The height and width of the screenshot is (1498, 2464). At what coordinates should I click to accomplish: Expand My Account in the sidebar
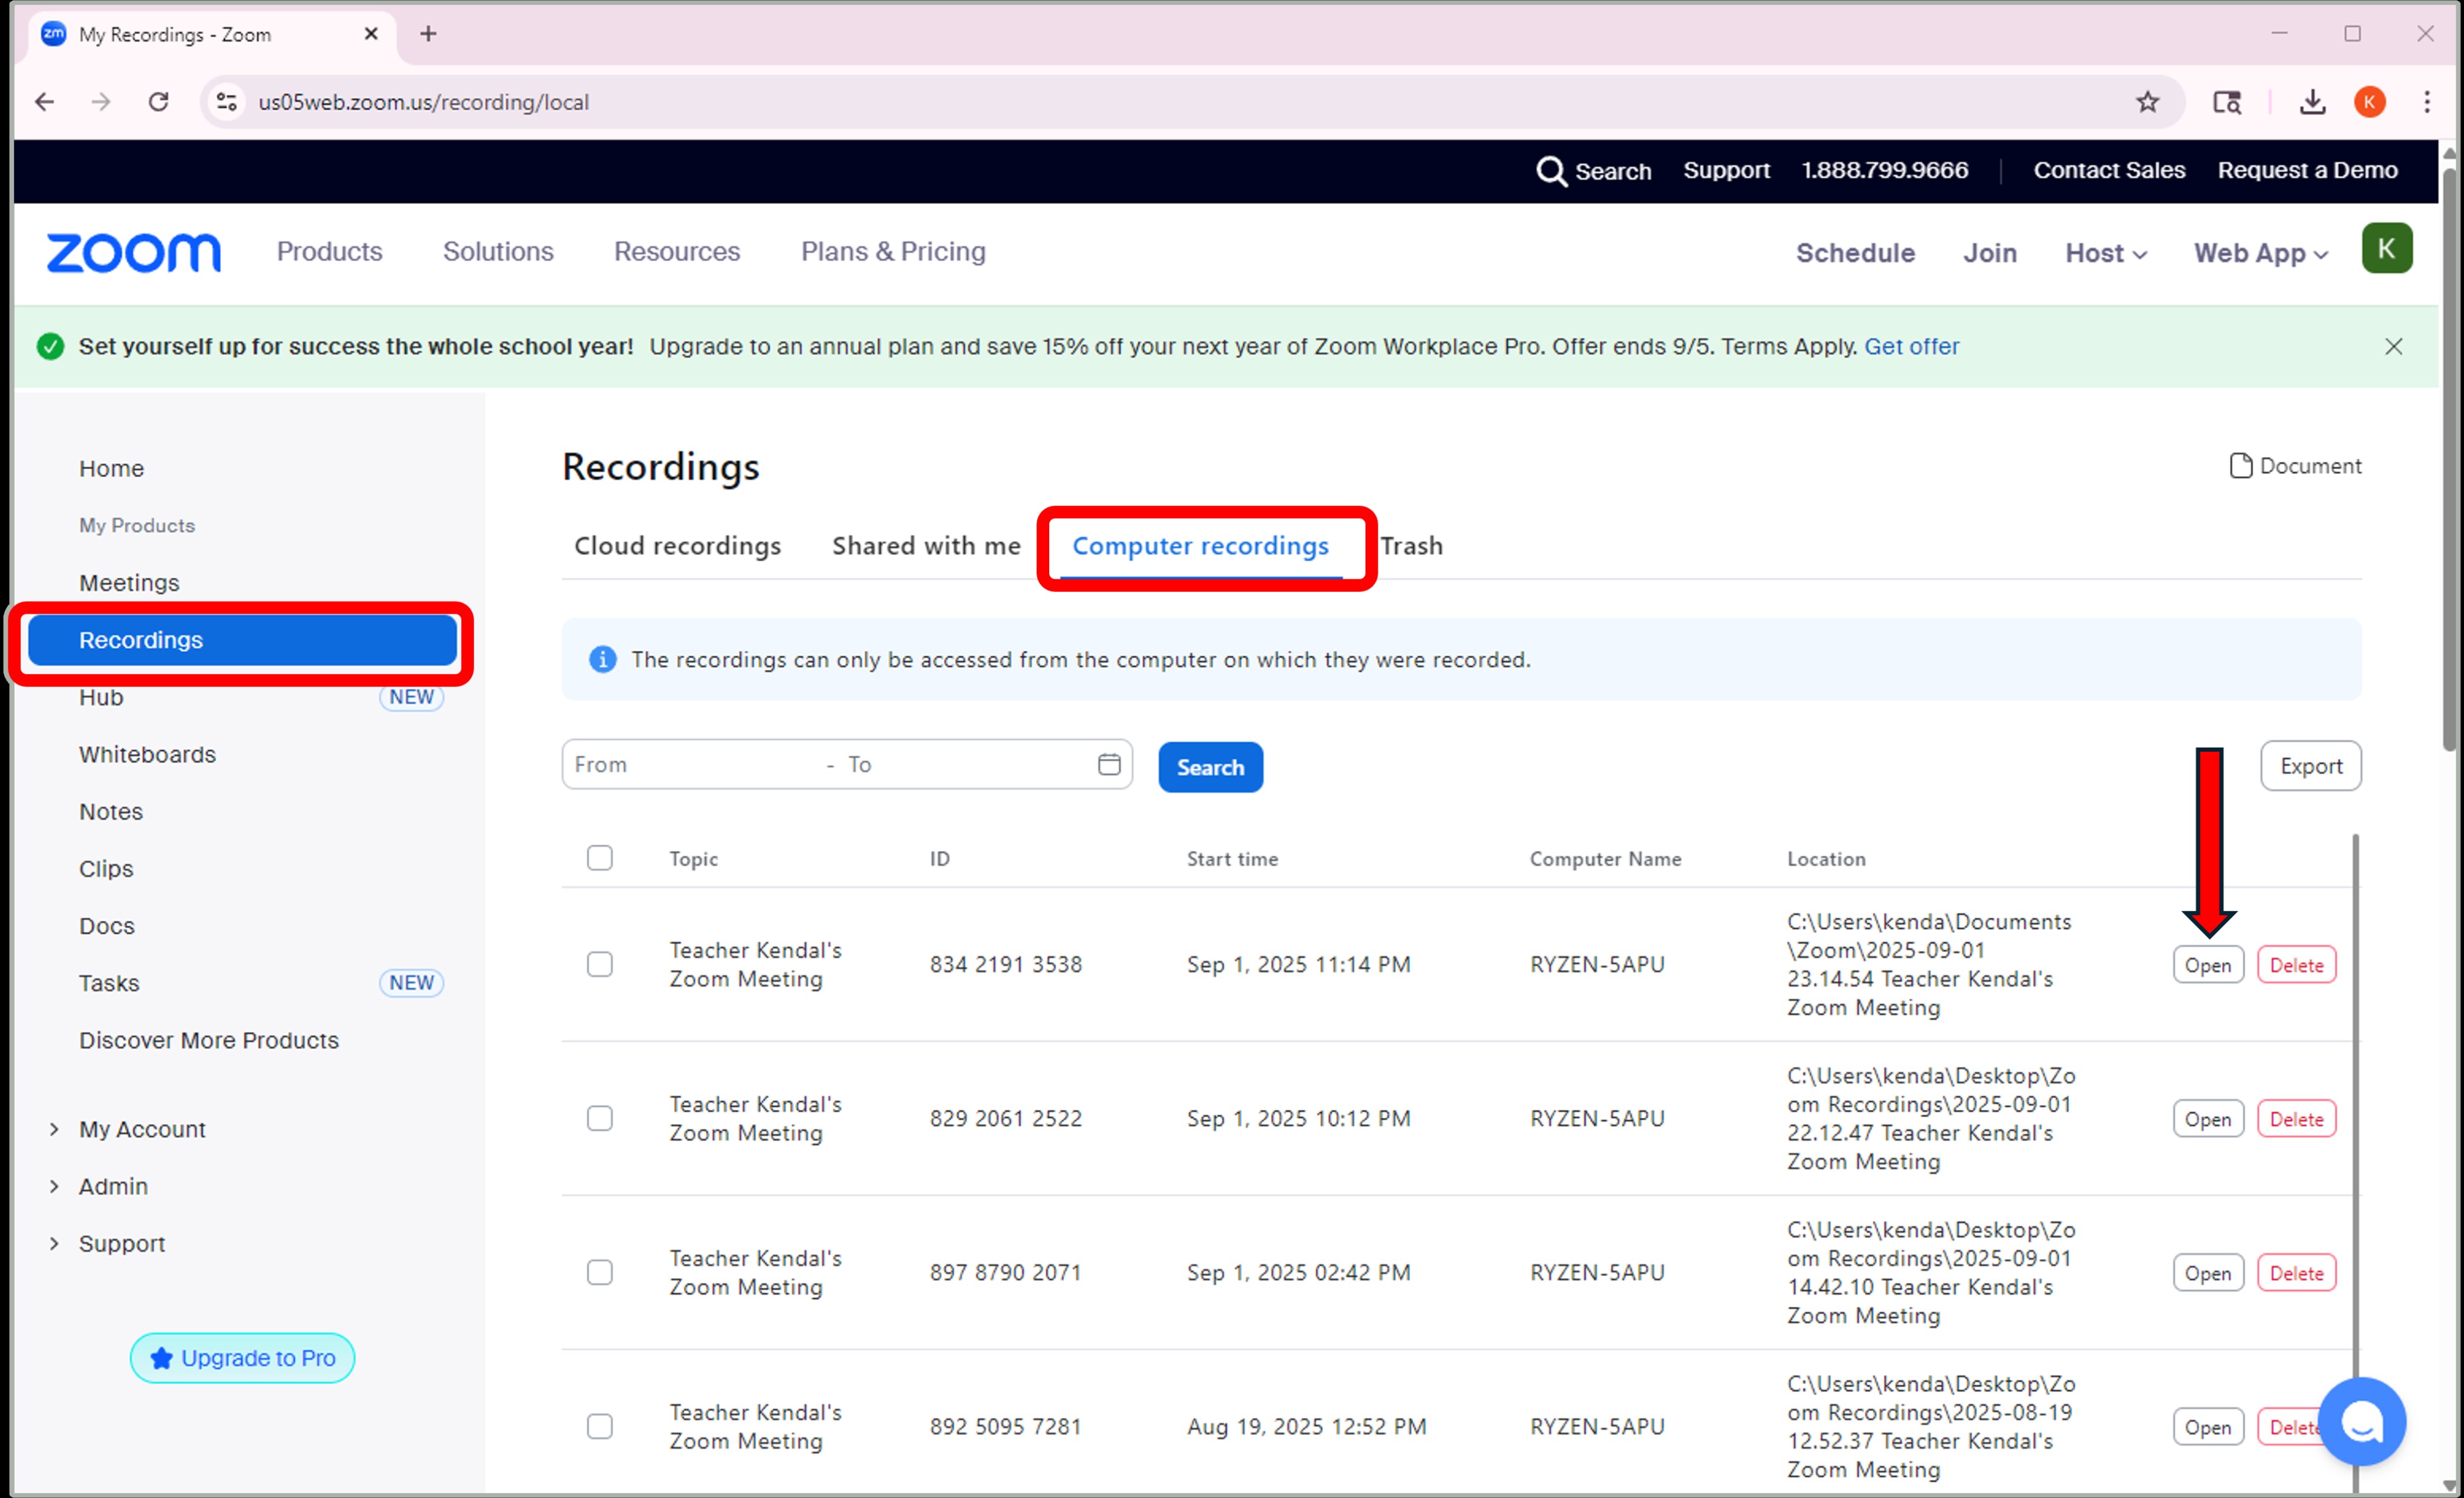[142, 1129]
